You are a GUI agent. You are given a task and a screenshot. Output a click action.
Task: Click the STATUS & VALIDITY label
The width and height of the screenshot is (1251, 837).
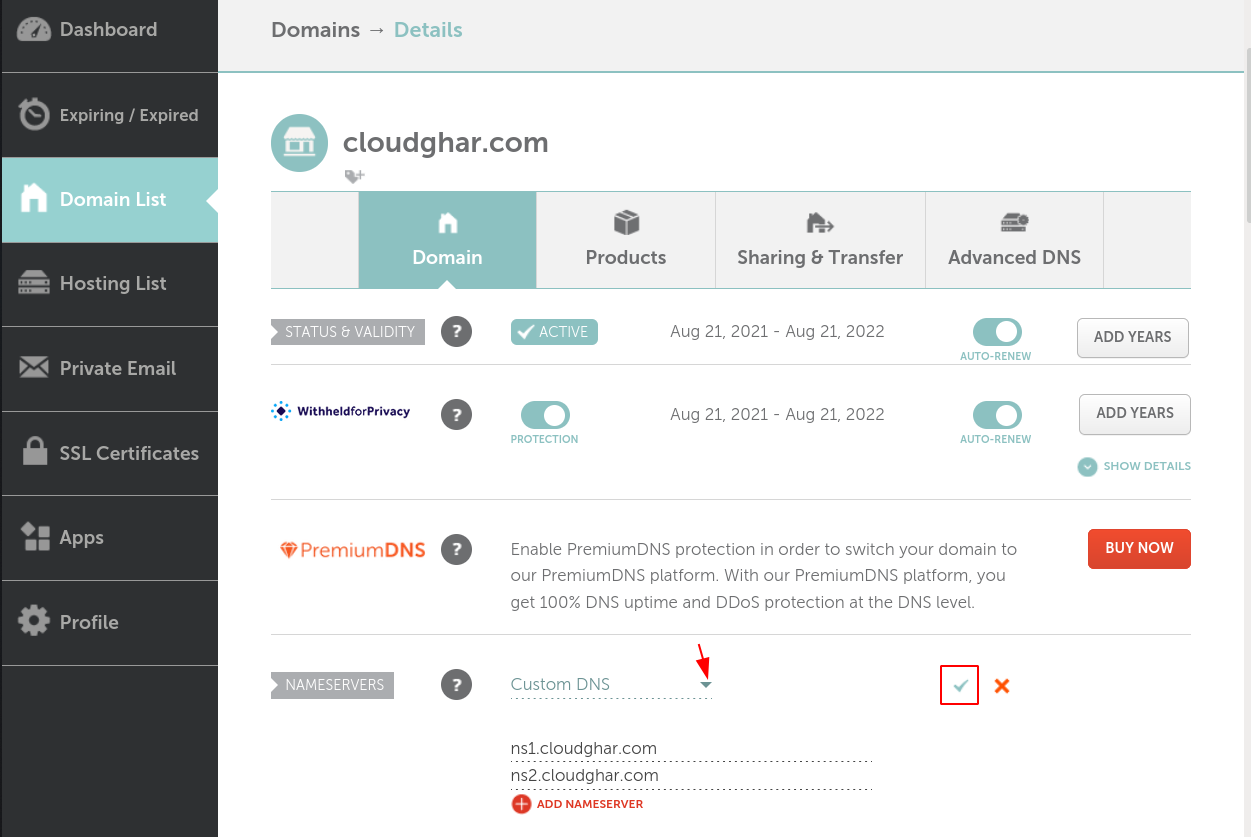click(348, 332)
